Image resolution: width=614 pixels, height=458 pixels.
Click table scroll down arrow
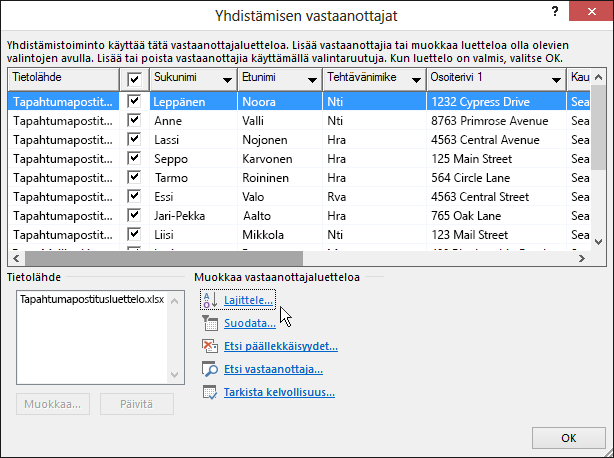598,242
